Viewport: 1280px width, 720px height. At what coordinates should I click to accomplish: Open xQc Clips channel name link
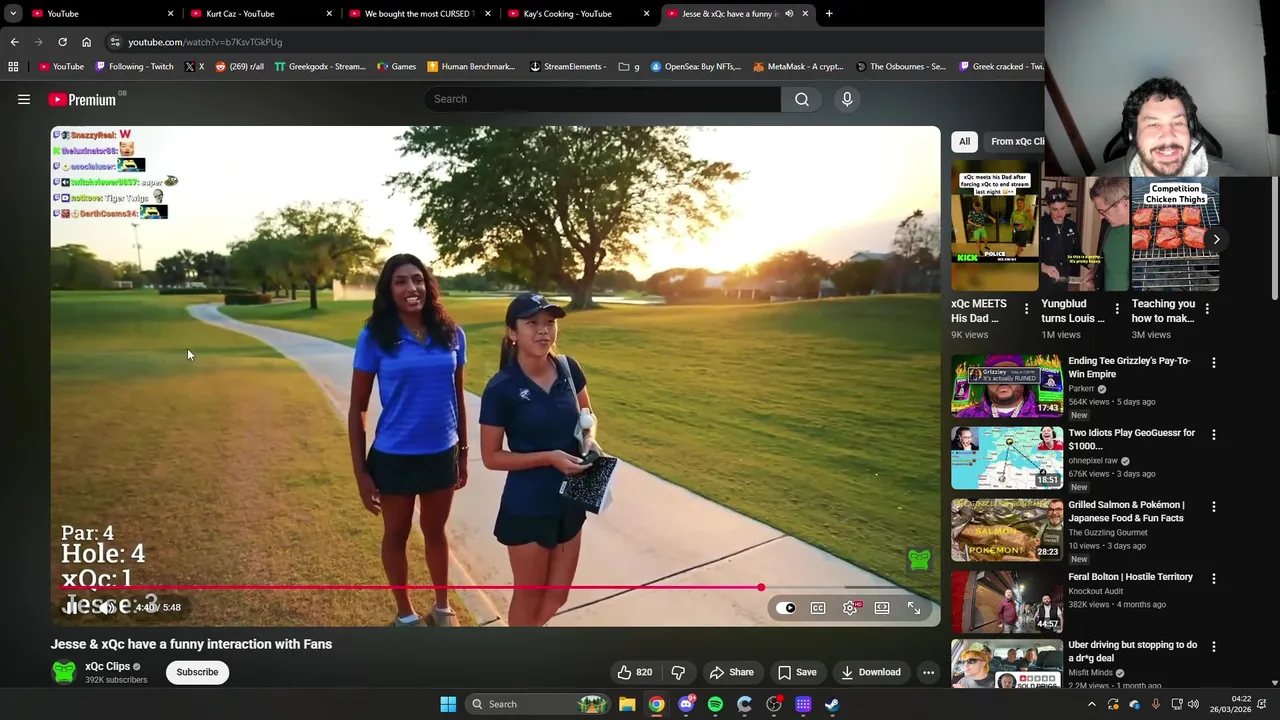(107, 666)
